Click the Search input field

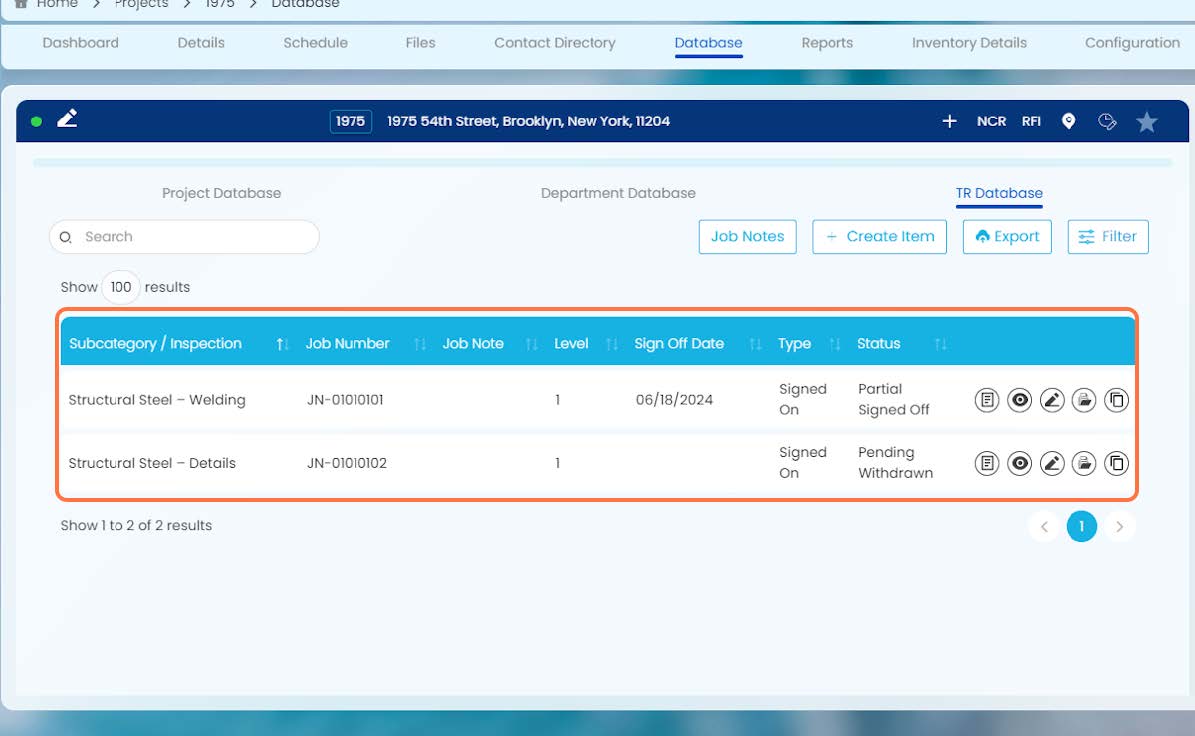(x=184, y=237)
